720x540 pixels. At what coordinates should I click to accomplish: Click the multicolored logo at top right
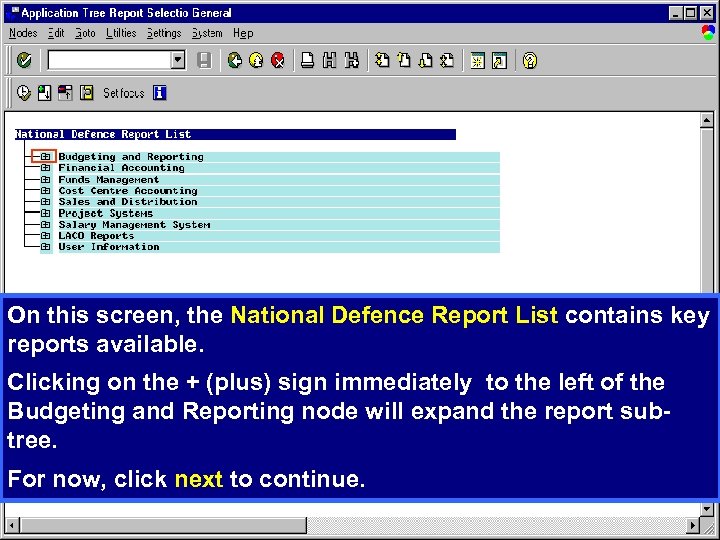click(x=708, y=33)
